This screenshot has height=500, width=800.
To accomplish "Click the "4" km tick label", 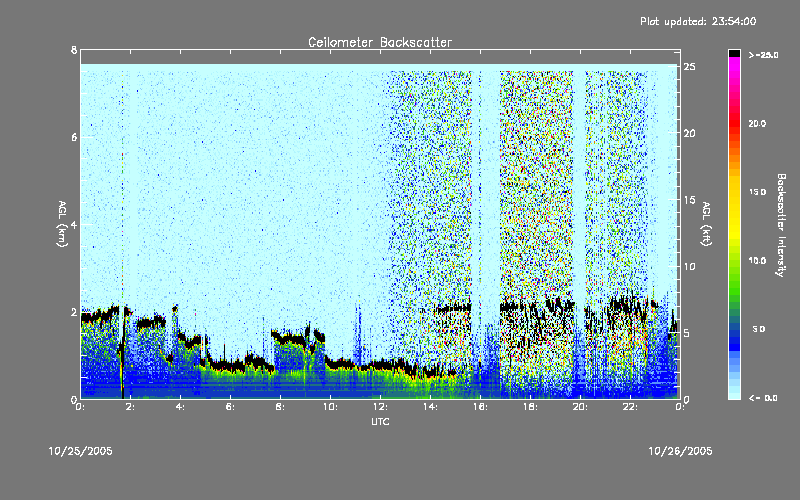I will 74,224.
